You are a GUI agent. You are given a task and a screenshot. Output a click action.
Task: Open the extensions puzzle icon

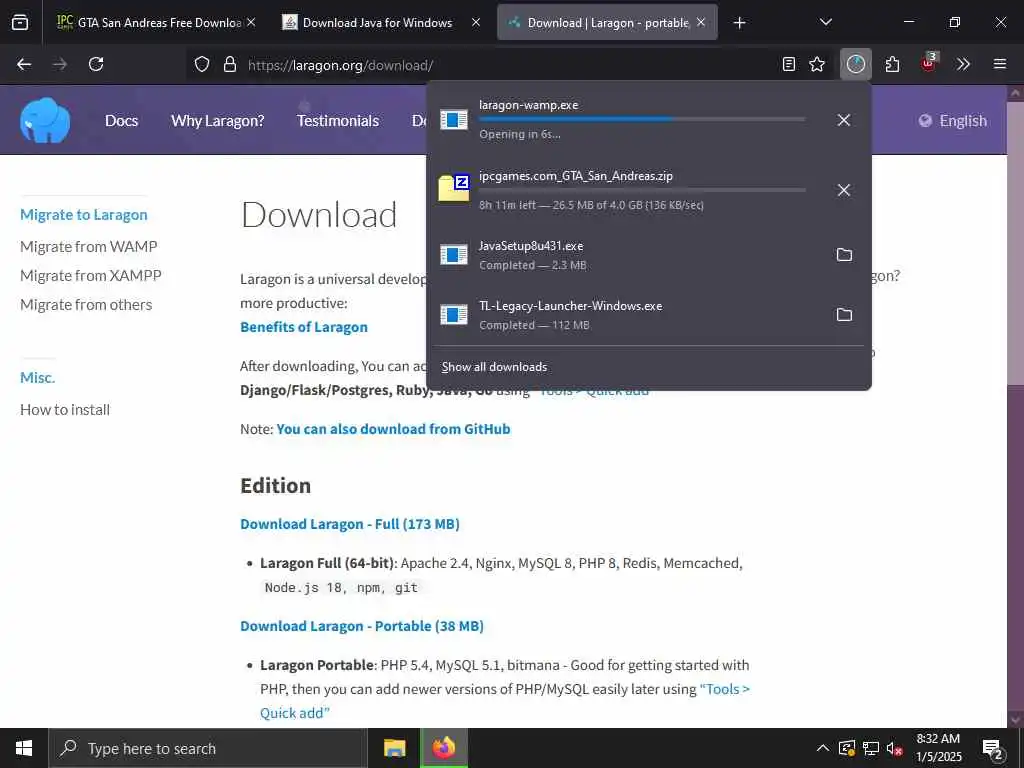pyautogui.click(x=892, y=64)
